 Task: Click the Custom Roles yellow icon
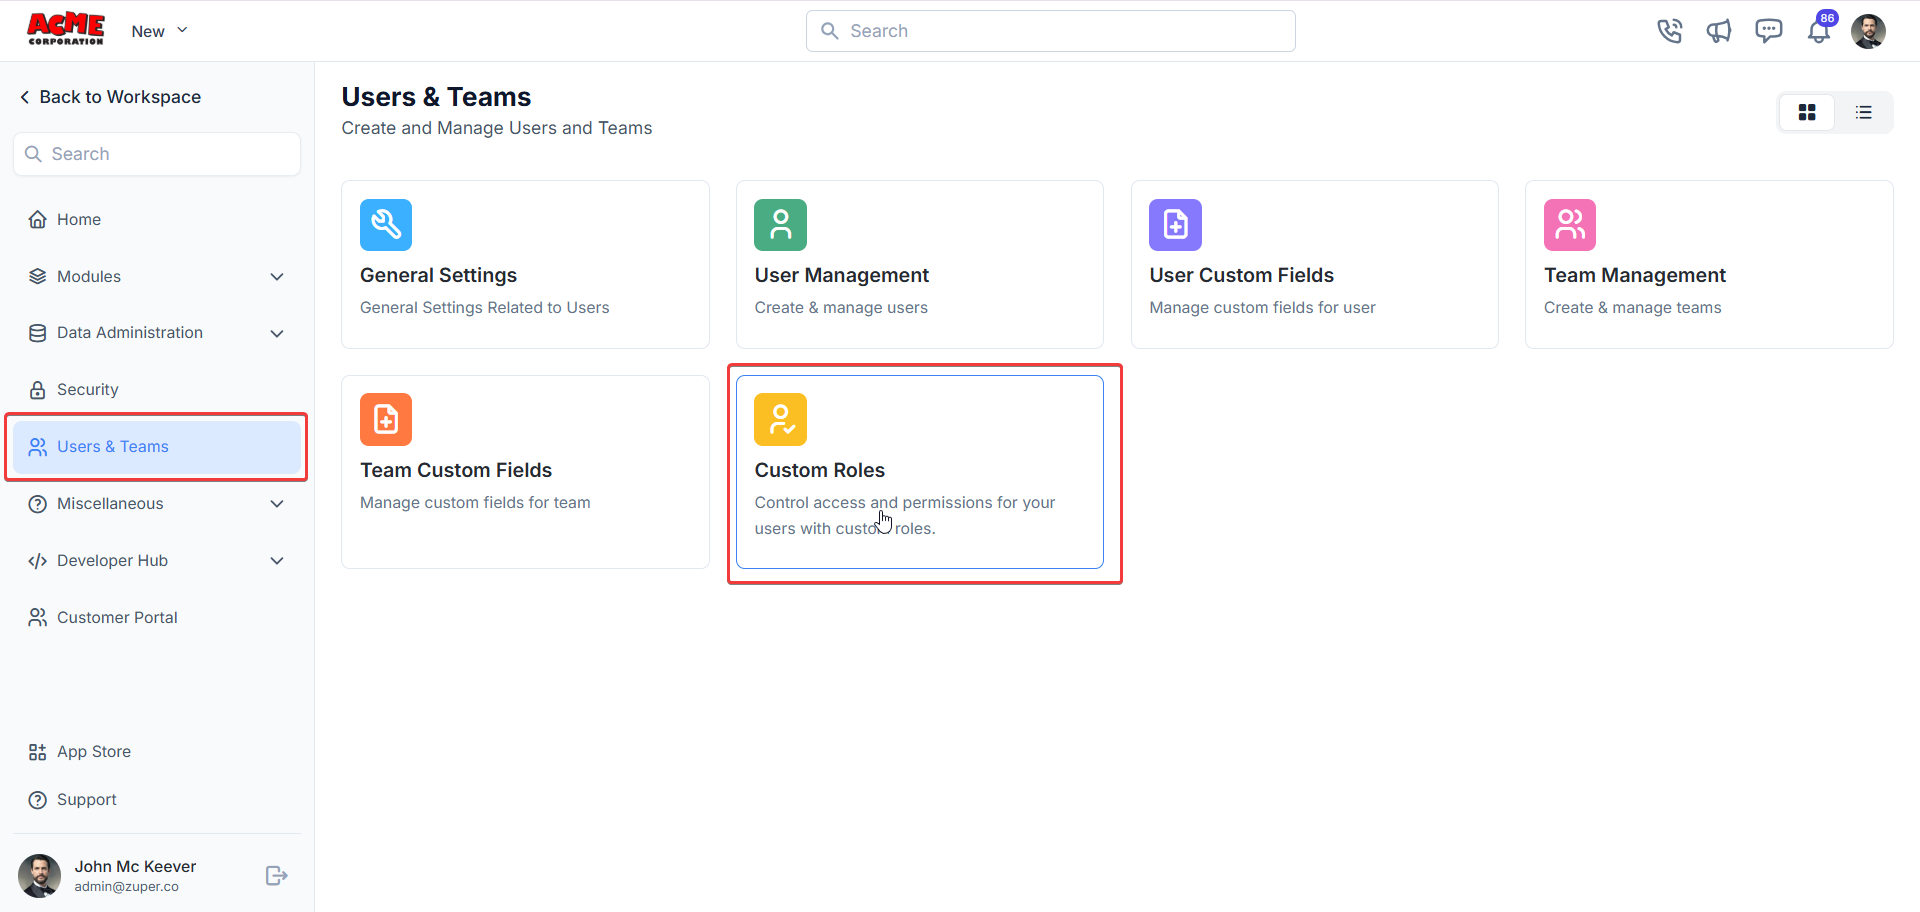pos(780,419)
